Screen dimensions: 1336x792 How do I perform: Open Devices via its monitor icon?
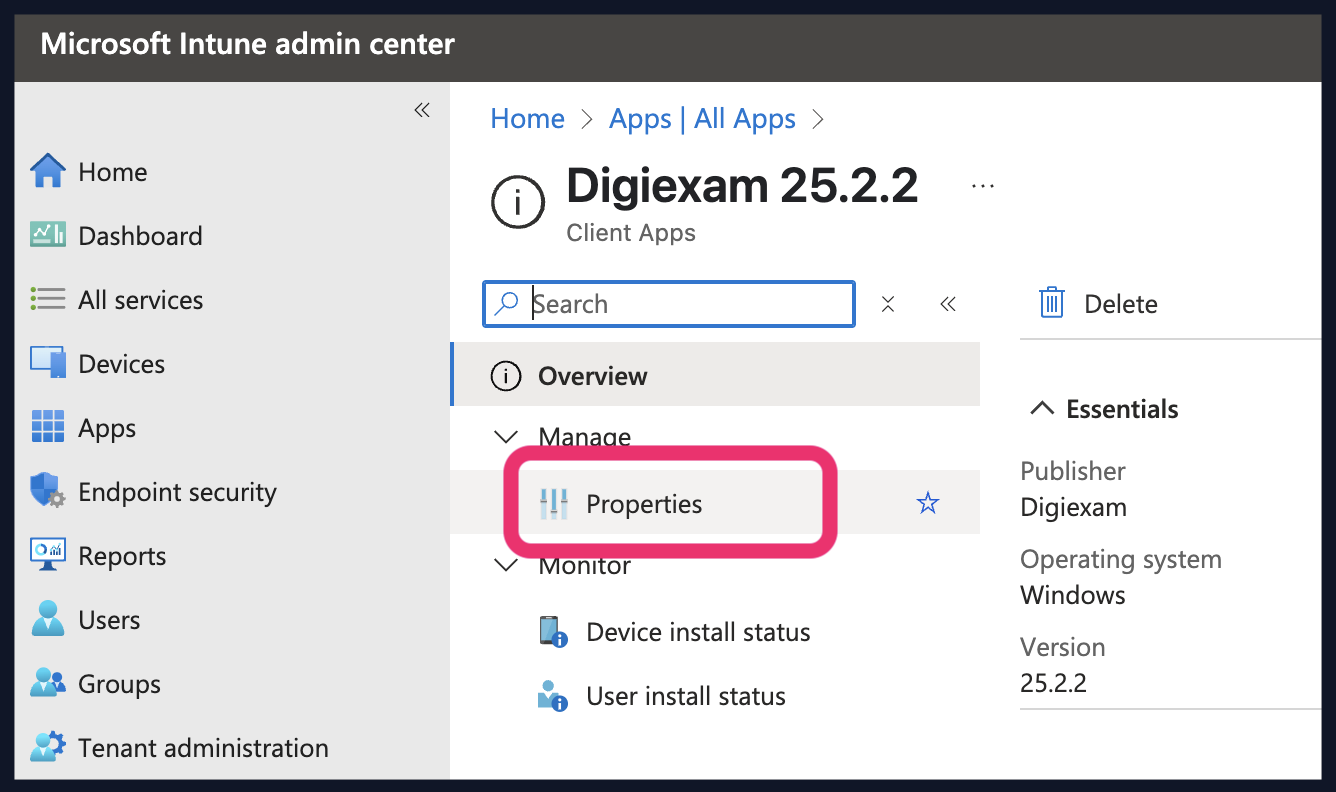(48, 364)
